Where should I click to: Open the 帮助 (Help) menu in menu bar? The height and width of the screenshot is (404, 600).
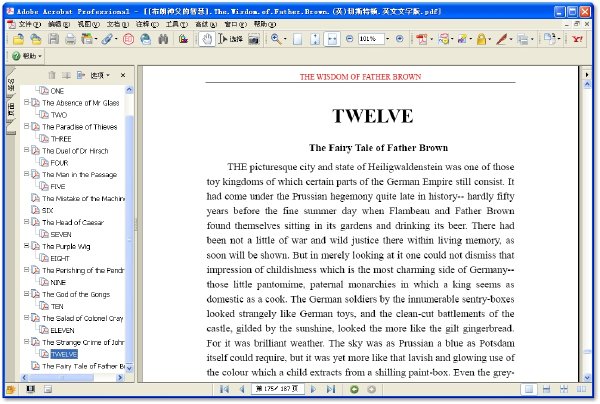point(265,24)
